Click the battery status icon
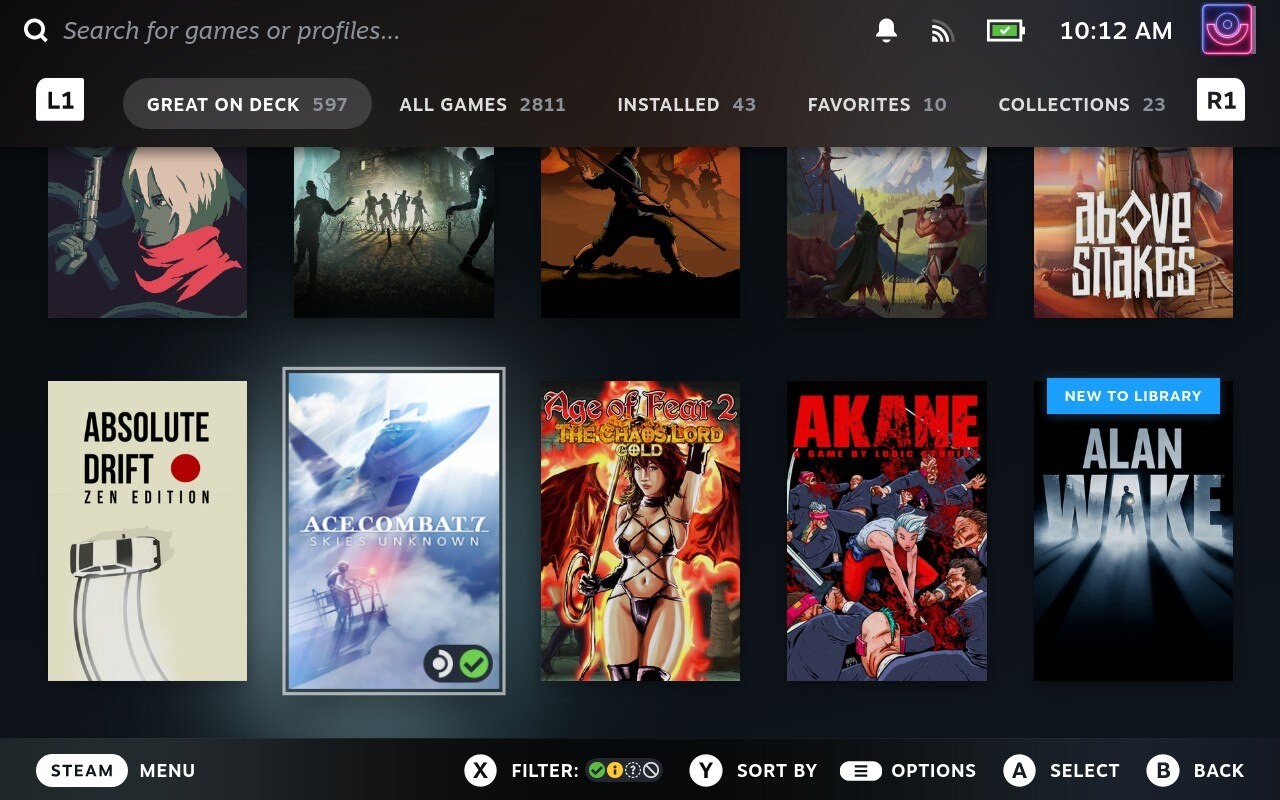Image resolution: width=1280 pixels, height=800 pixels. 1004,31
